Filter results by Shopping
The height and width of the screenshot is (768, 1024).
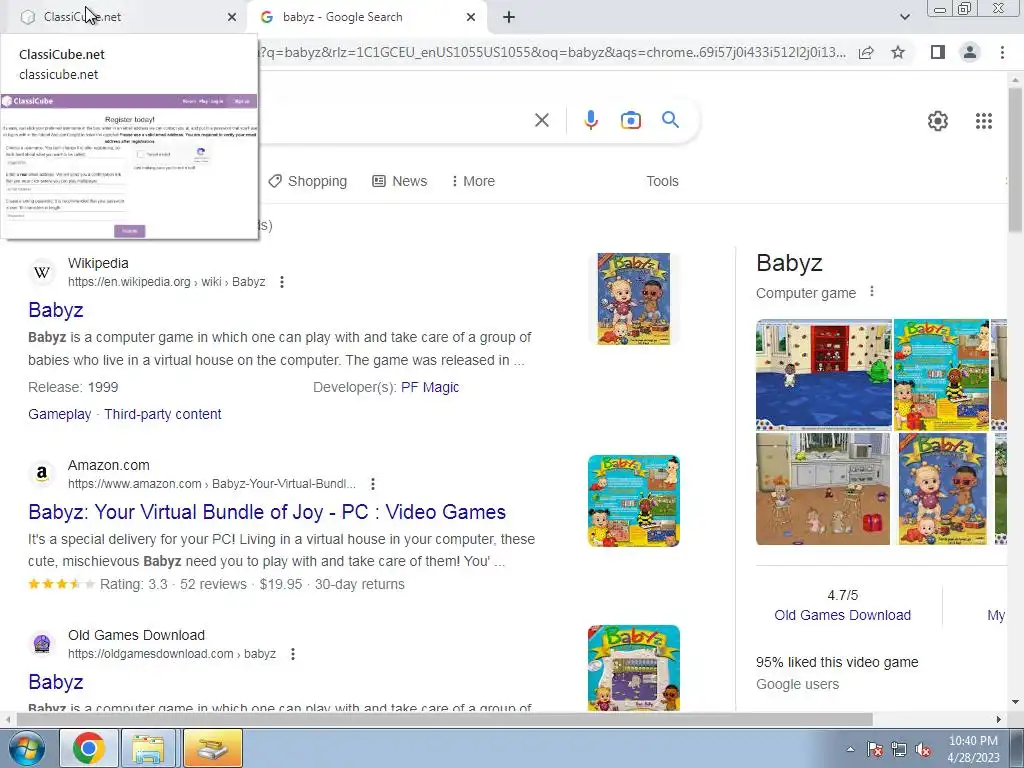(x=308, y=181)
